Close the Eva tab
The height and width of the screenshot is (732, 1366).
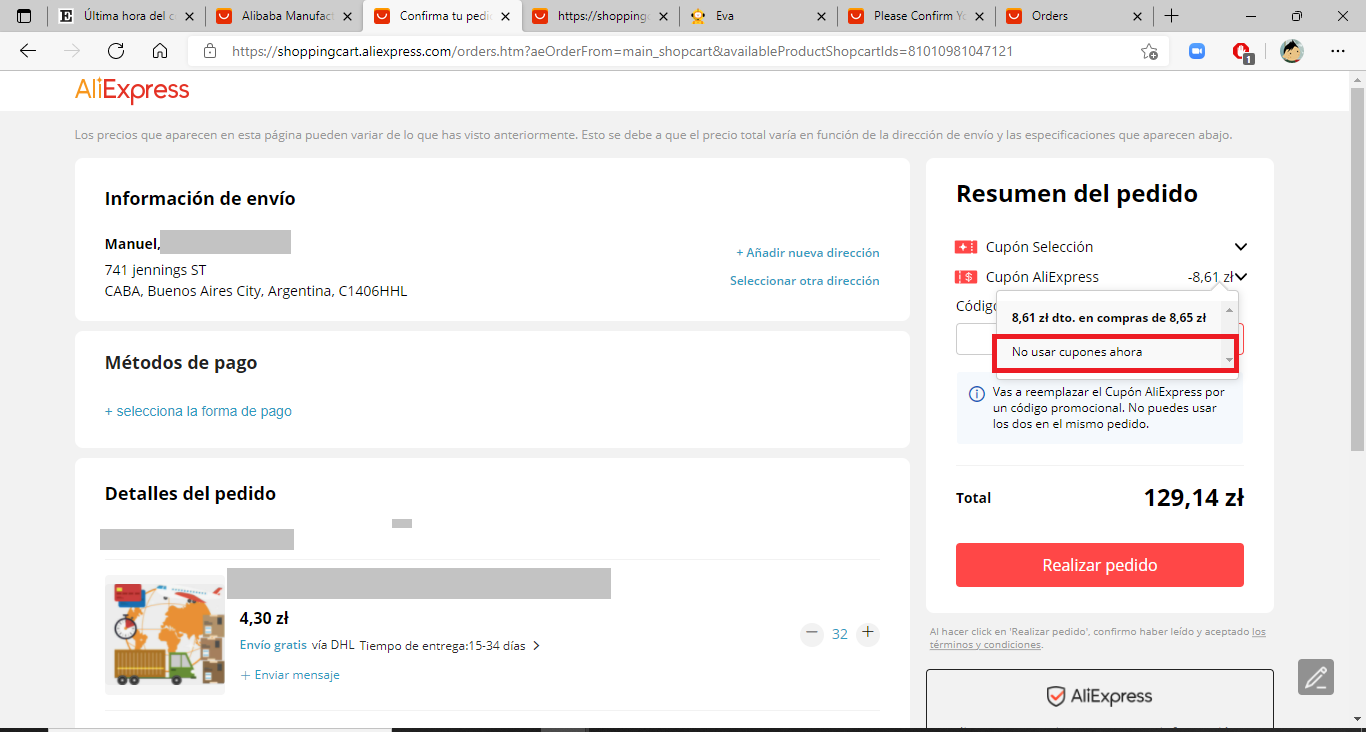point(821,16)
